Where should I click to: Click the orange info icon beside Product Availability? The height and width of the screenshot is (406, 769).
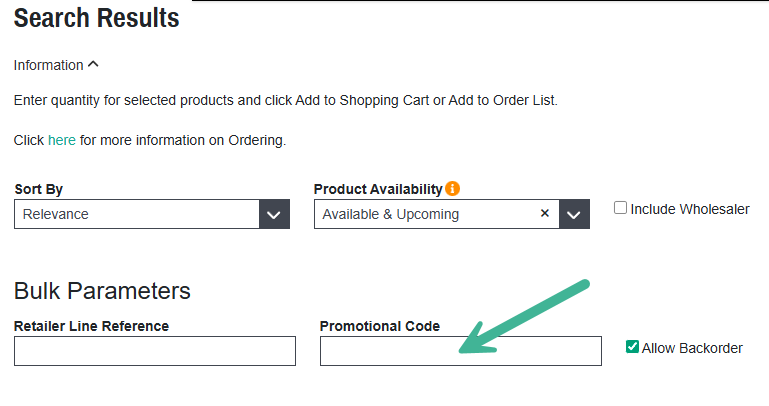click(453, 188)
